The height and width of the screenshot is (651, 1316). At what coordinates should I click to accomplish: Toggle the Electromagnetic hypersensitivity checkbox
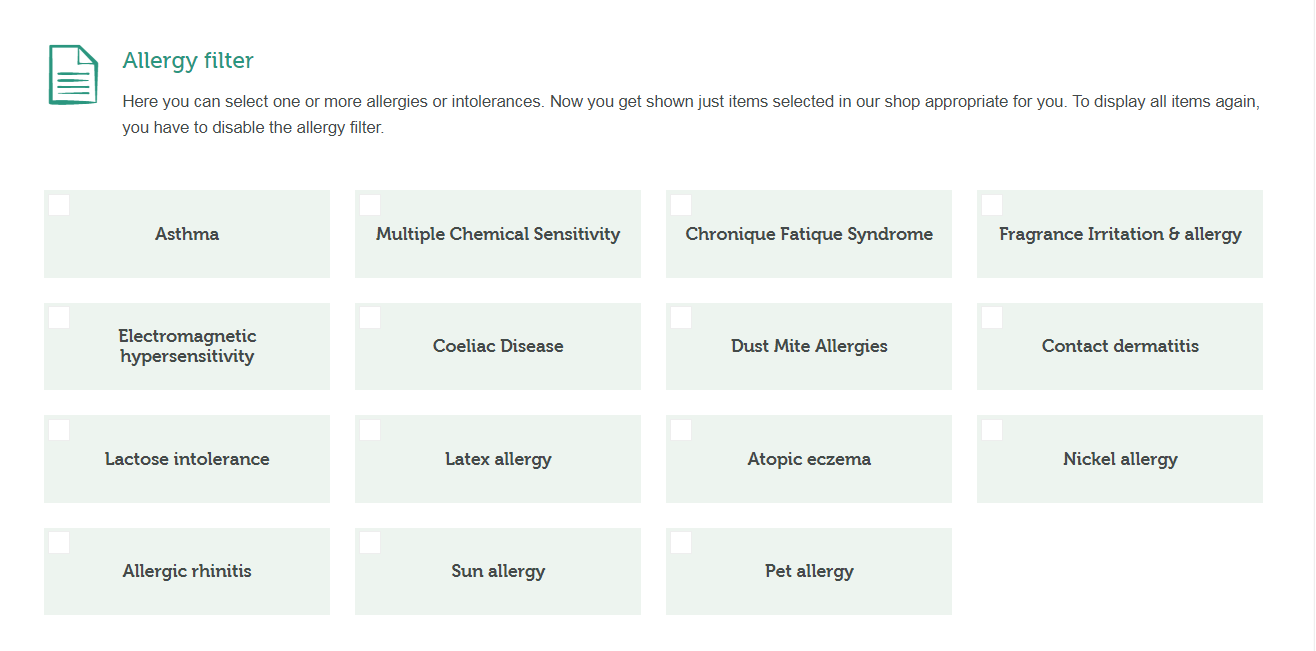(59, 318)
